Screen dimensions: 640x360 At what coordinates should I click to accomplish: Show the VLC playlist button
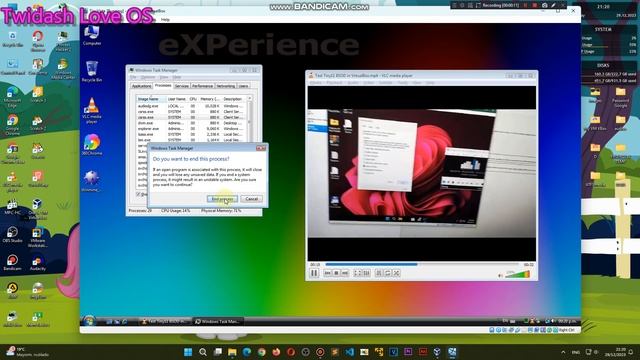[379, 273]
